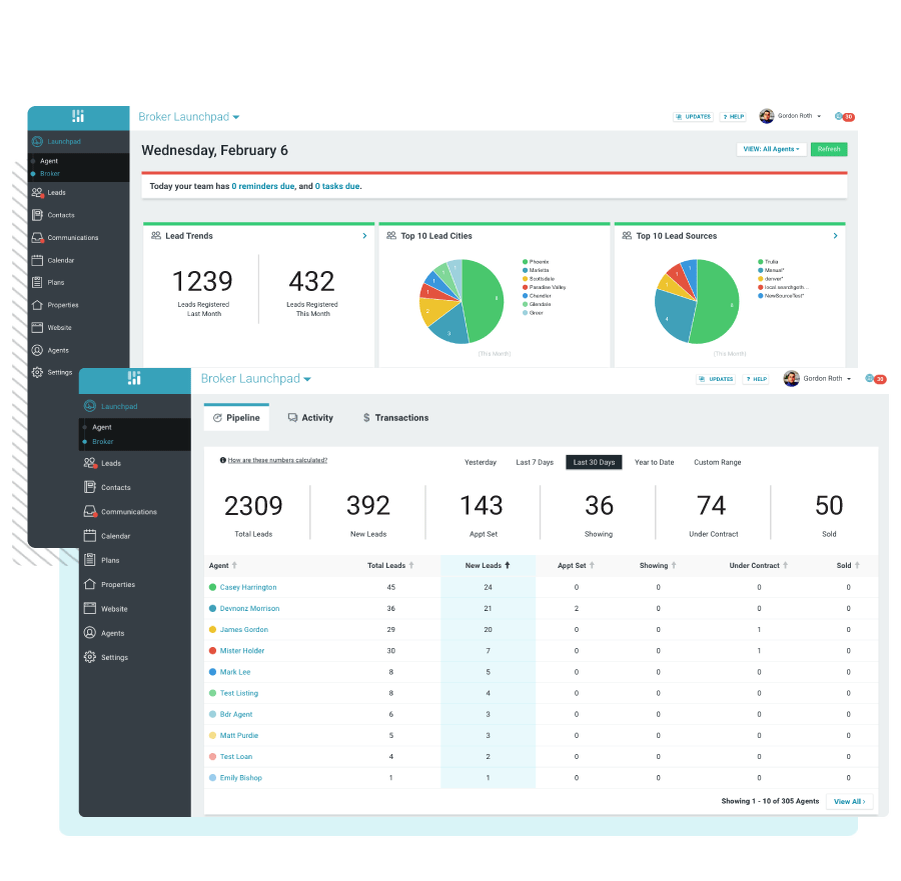901x881 pixels.
Task: Switch to Pipeline tab
Action: click(x=236, y=418)
